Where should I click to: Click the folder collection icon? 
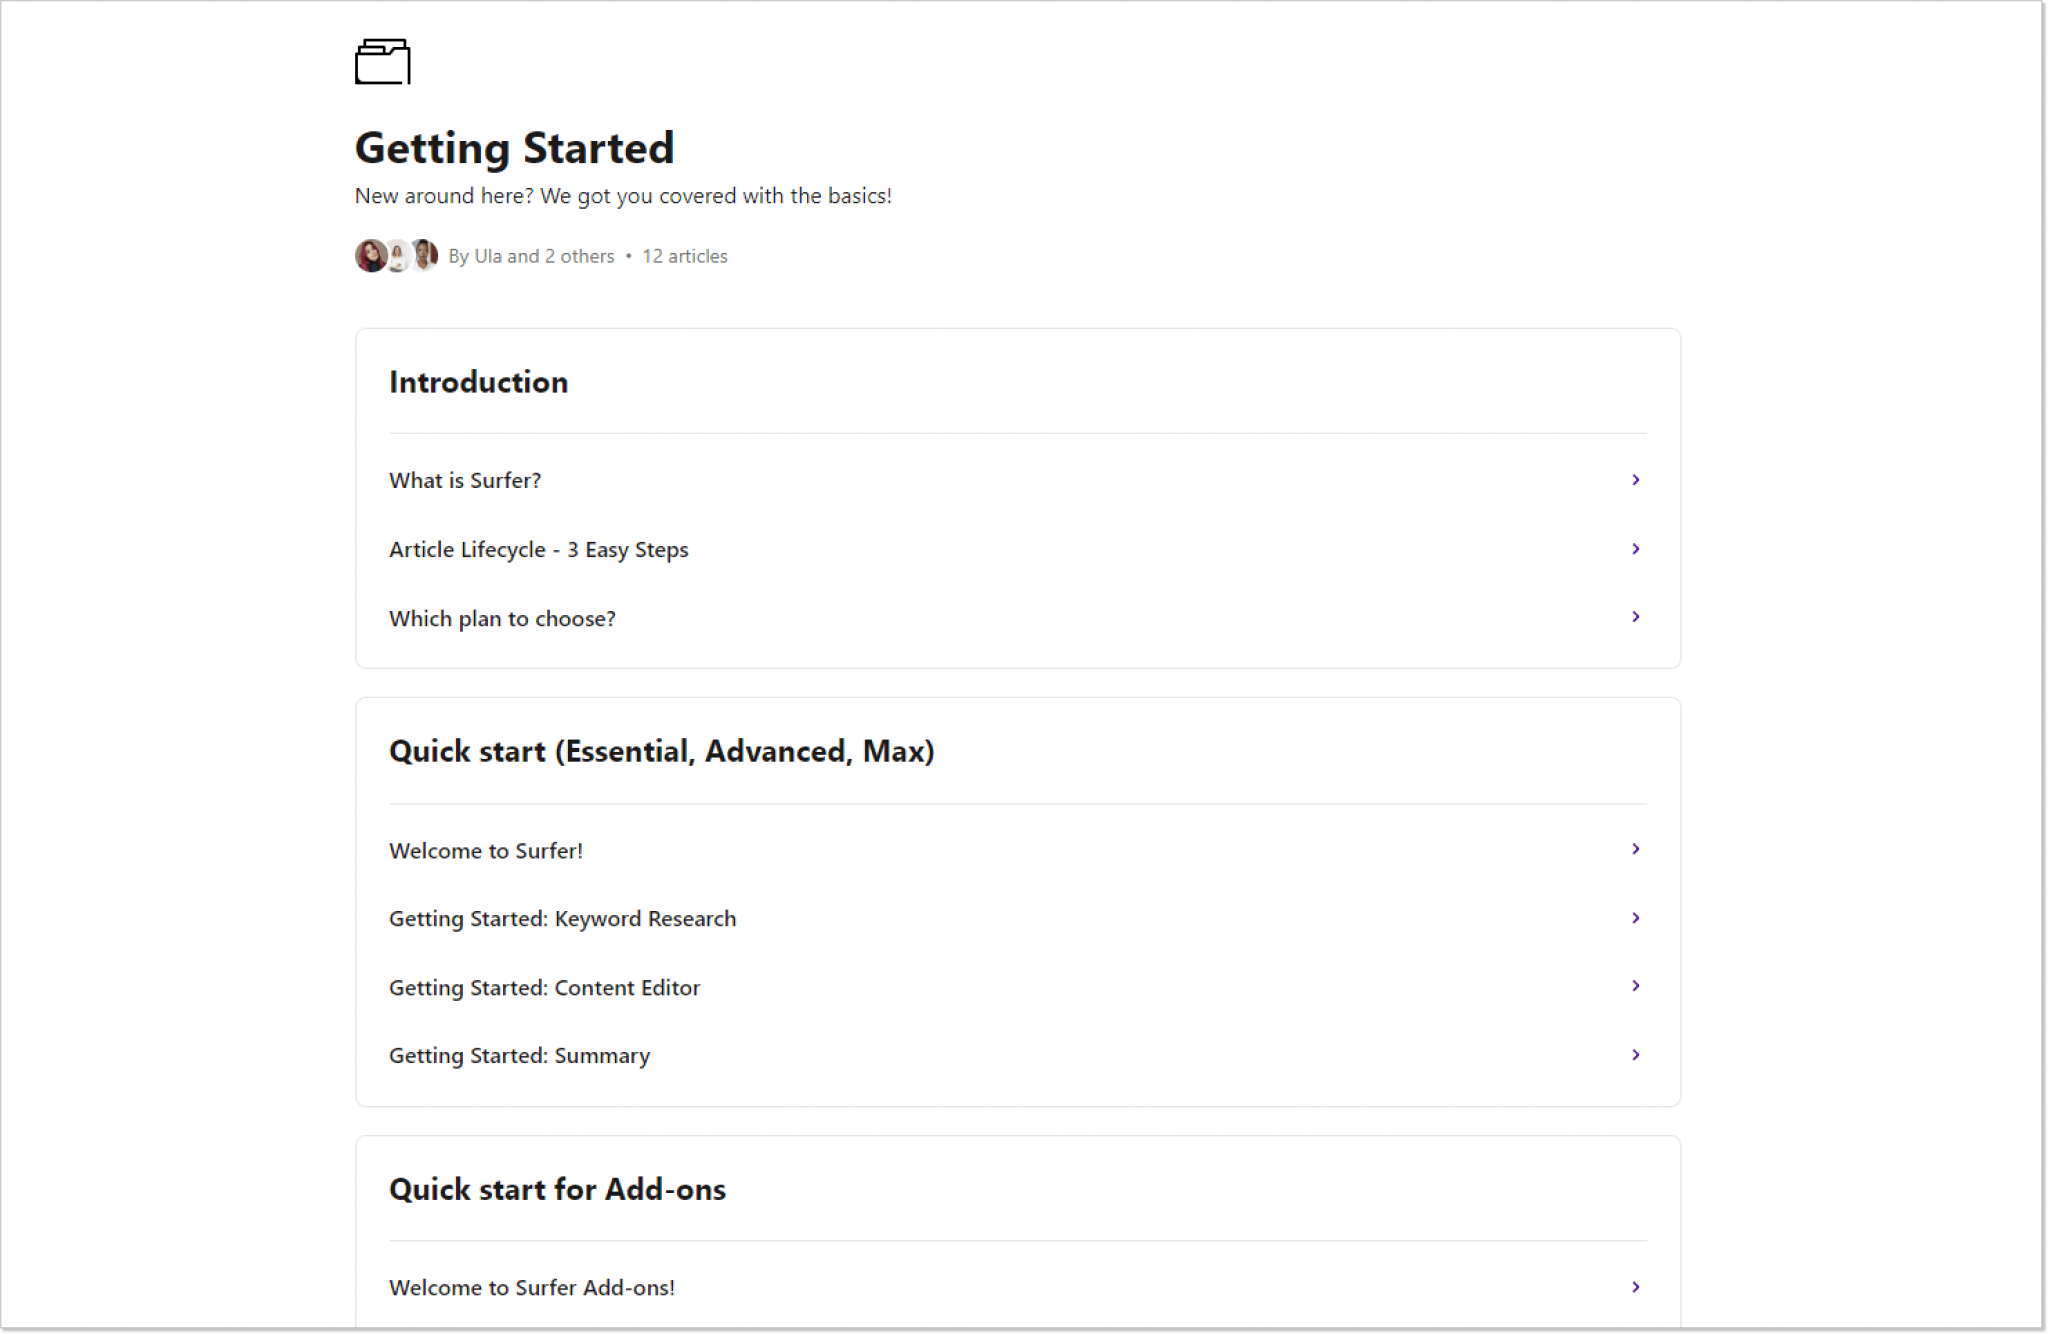click(382, 62)
